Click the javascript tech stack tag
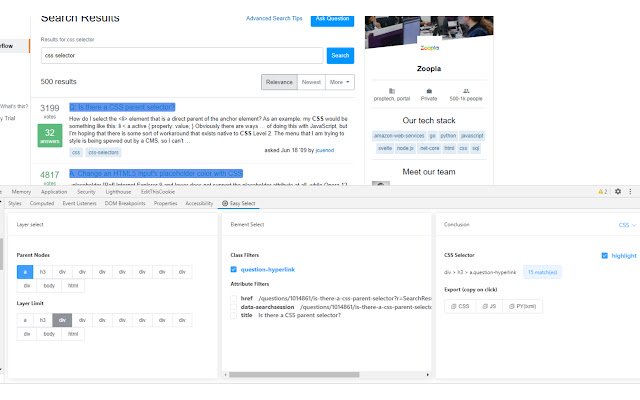Viewport: 640px width, 400px height. (472, 136)
